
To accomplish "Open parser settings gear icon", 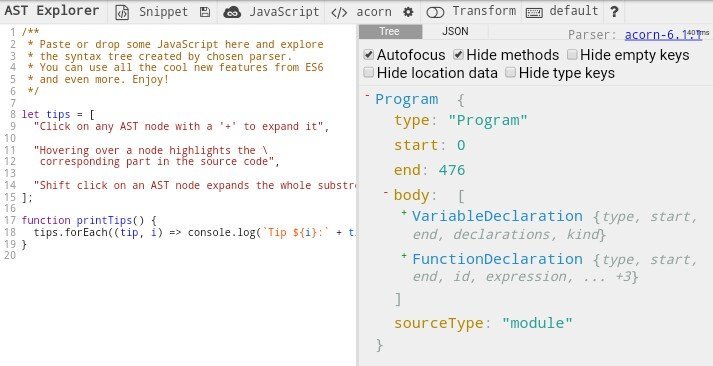I will click(x=408, y=12).
